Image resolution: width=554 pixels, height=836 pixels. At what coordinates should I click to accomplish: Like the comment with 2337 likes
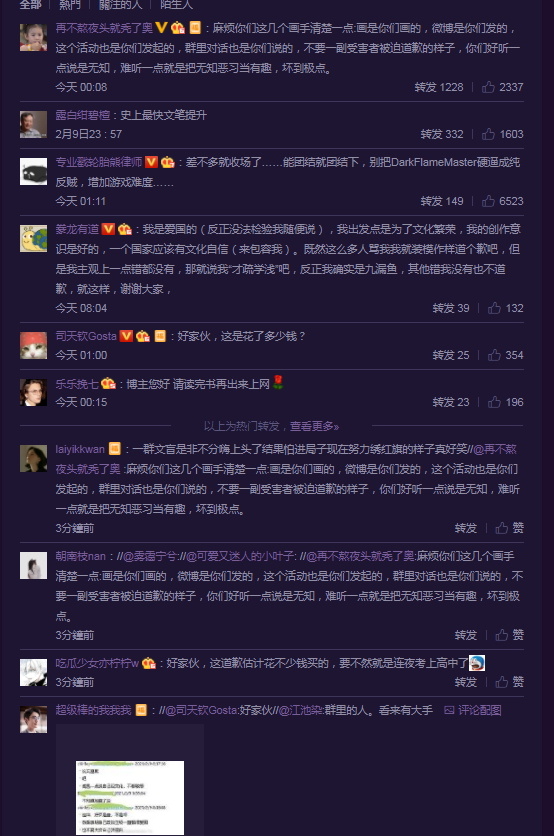coord(502,87)
